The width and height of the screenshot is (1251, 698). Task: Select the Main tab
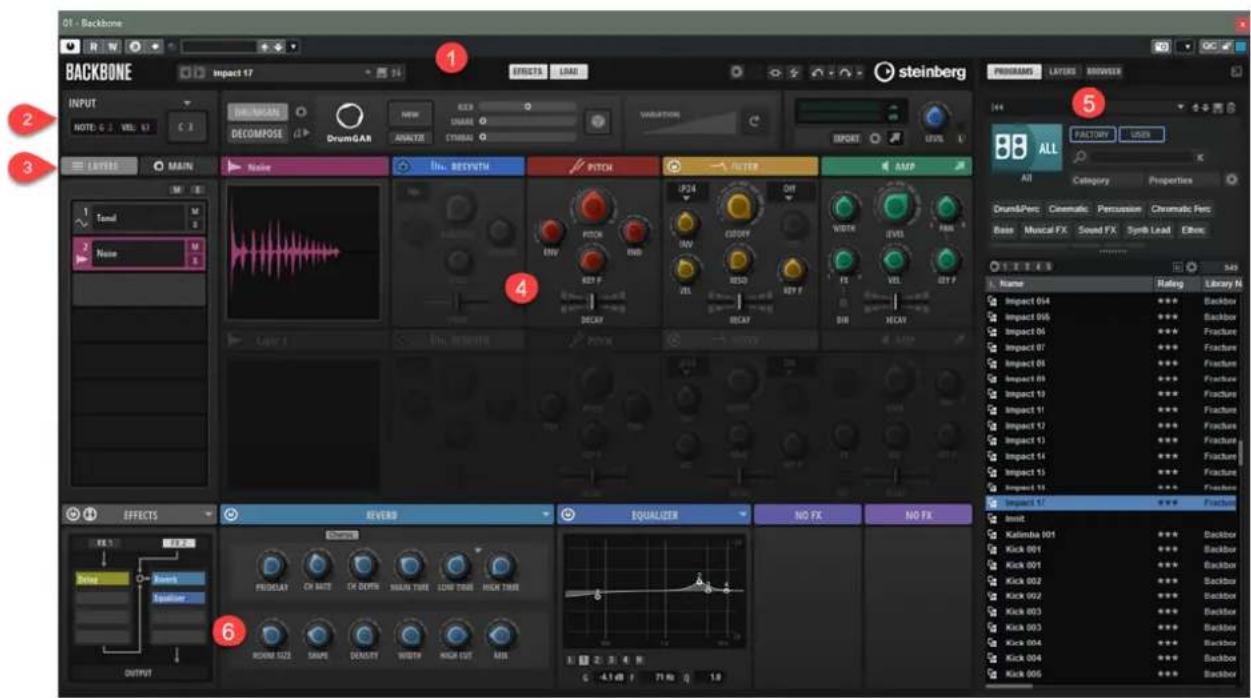click(x=173, y=166)
